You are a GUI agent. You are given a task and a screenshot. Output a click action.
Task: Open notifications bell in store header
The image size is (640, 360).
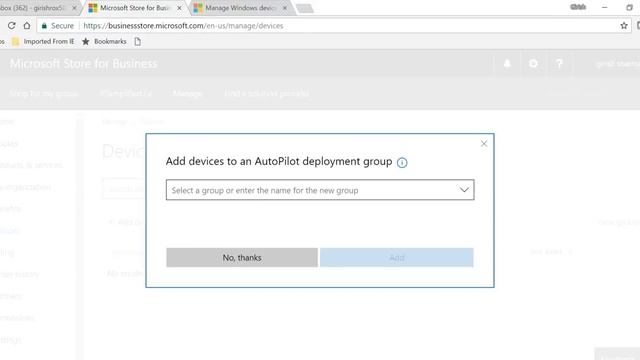[x=507, y=64]
